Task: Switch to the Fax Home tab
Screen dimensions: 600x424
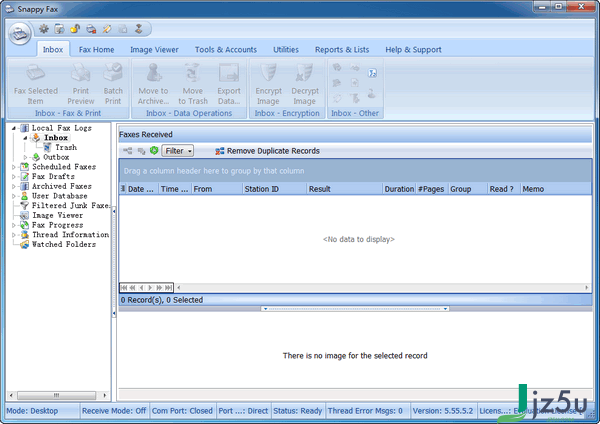Action: 96,49
